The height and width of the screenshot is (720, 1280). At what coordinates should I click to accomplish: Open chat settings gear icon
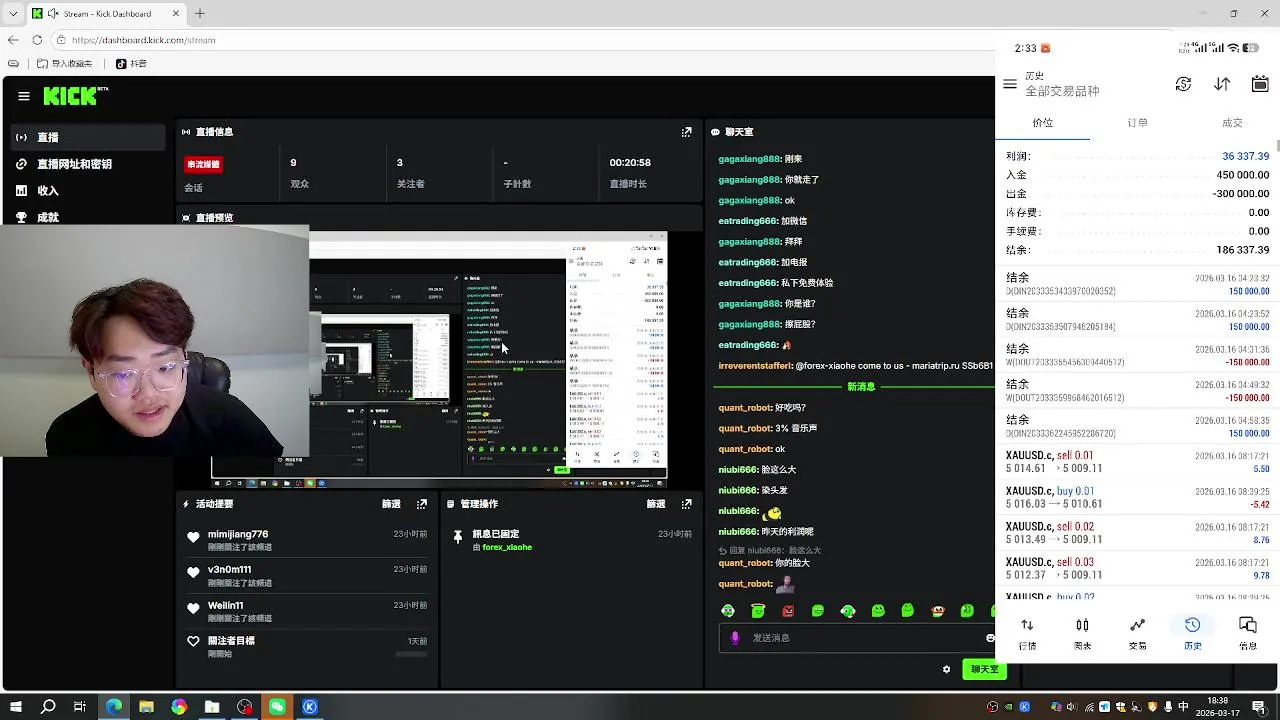[946, 669]
